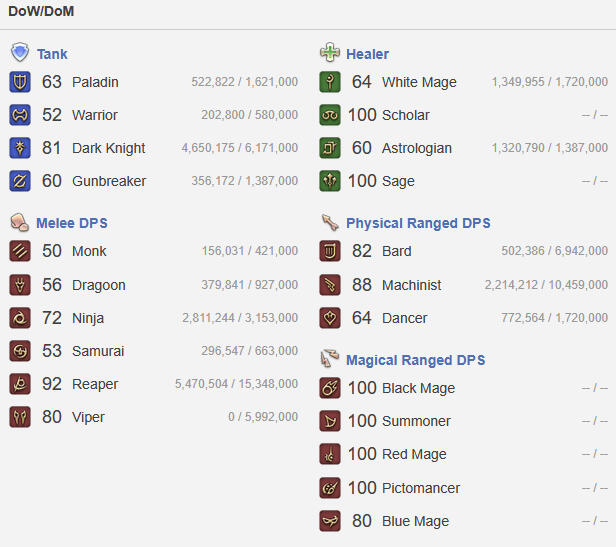Select the Ninja job icon

click(x=20, y=318)
